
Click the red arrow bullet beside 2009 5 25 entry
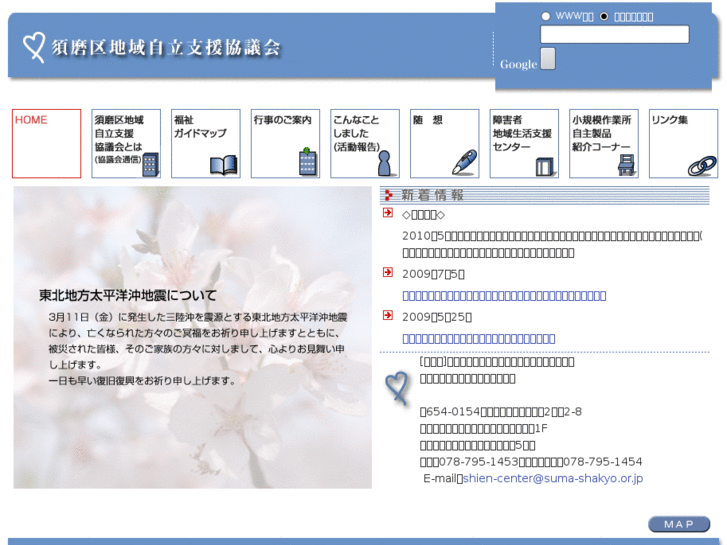388,315
